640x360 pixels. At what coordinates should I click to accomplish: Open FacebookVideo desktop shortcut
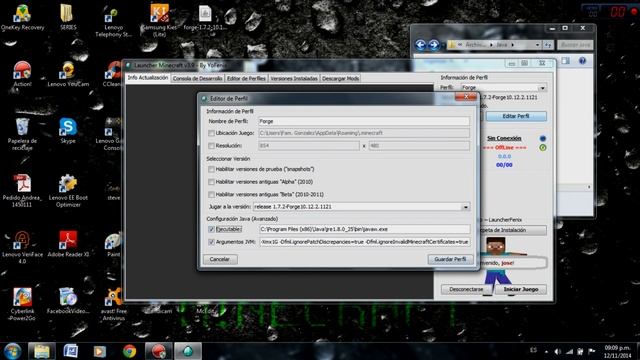68,301
